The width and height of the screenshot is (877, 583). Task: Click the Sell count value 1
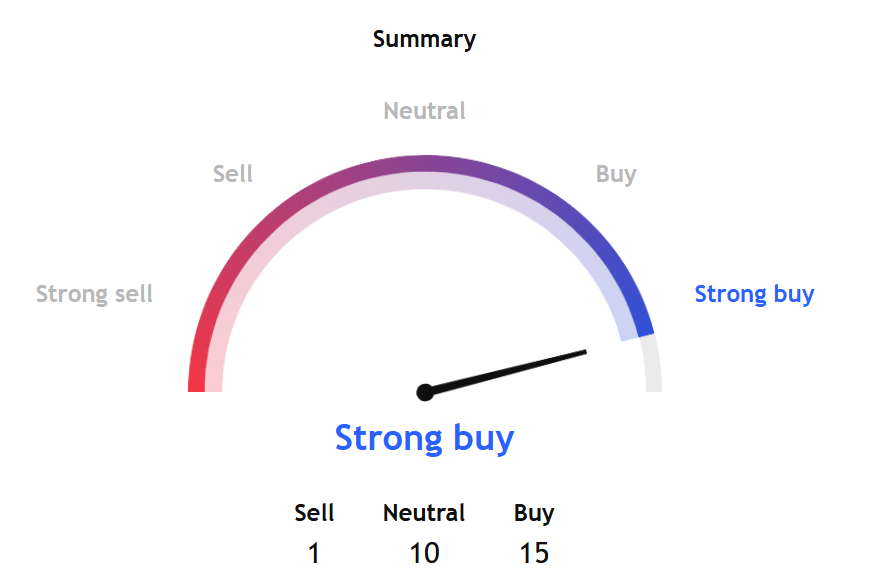314,553
